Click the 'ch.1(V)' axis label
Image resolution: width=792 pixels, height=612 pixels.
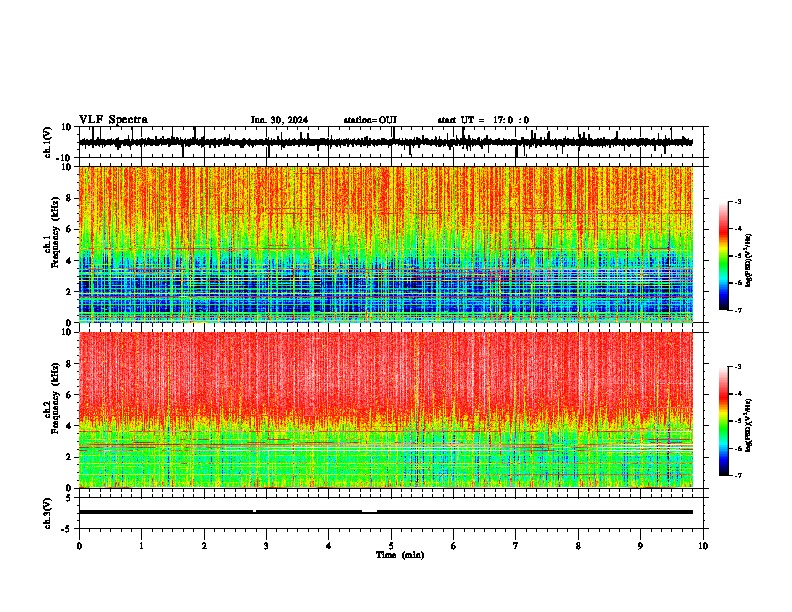pos(48,142)
